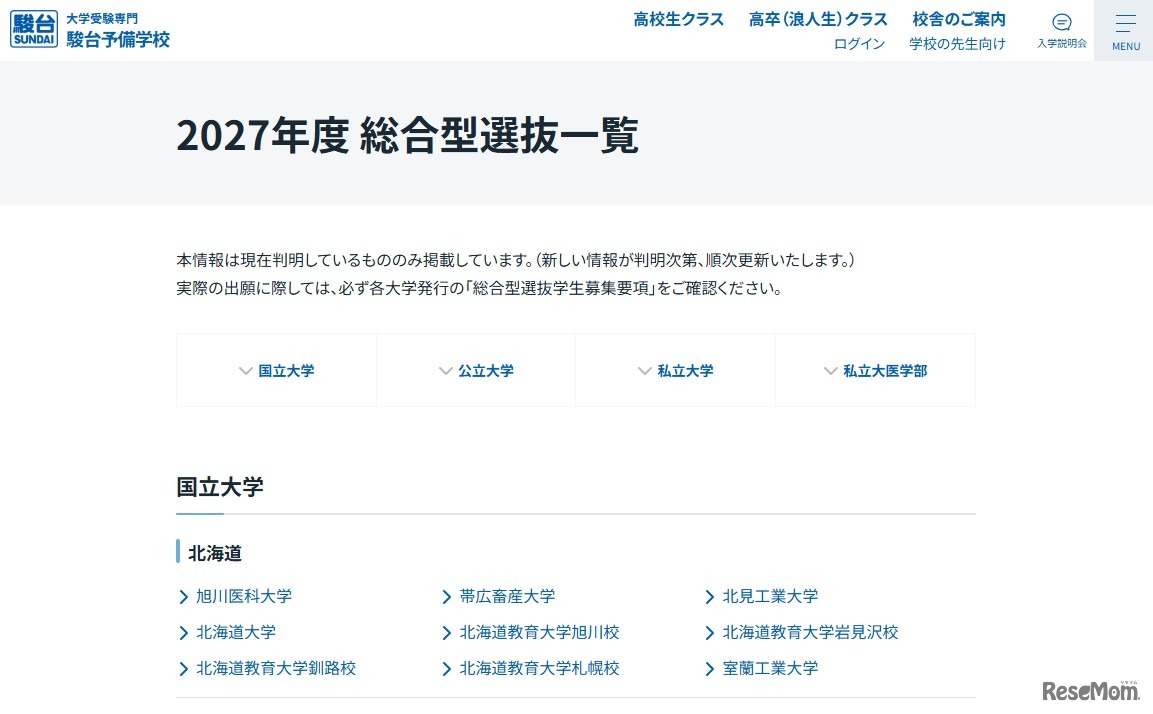Click the 入学説明会 label text
Image resolution: width=1153 pixels, height=714 pixels.
click(1061, 43)
